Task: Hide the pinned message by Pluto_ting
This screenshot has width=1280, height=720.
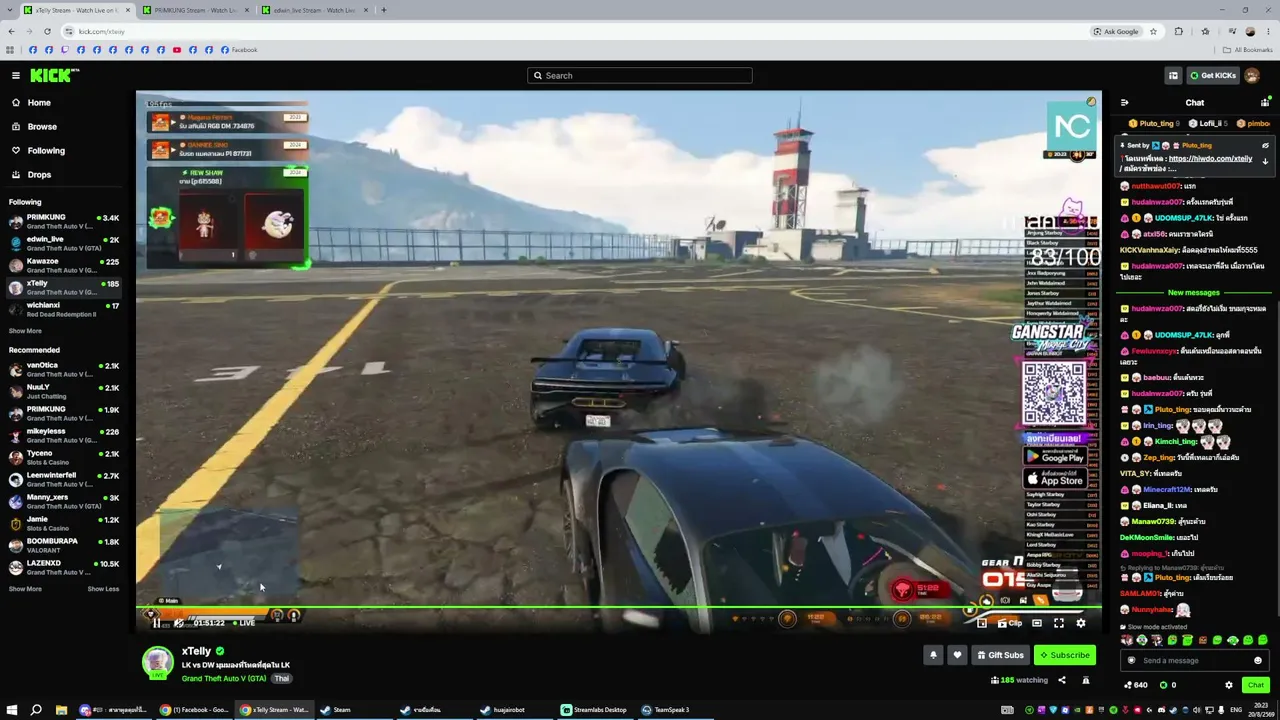Action: 1265,145
